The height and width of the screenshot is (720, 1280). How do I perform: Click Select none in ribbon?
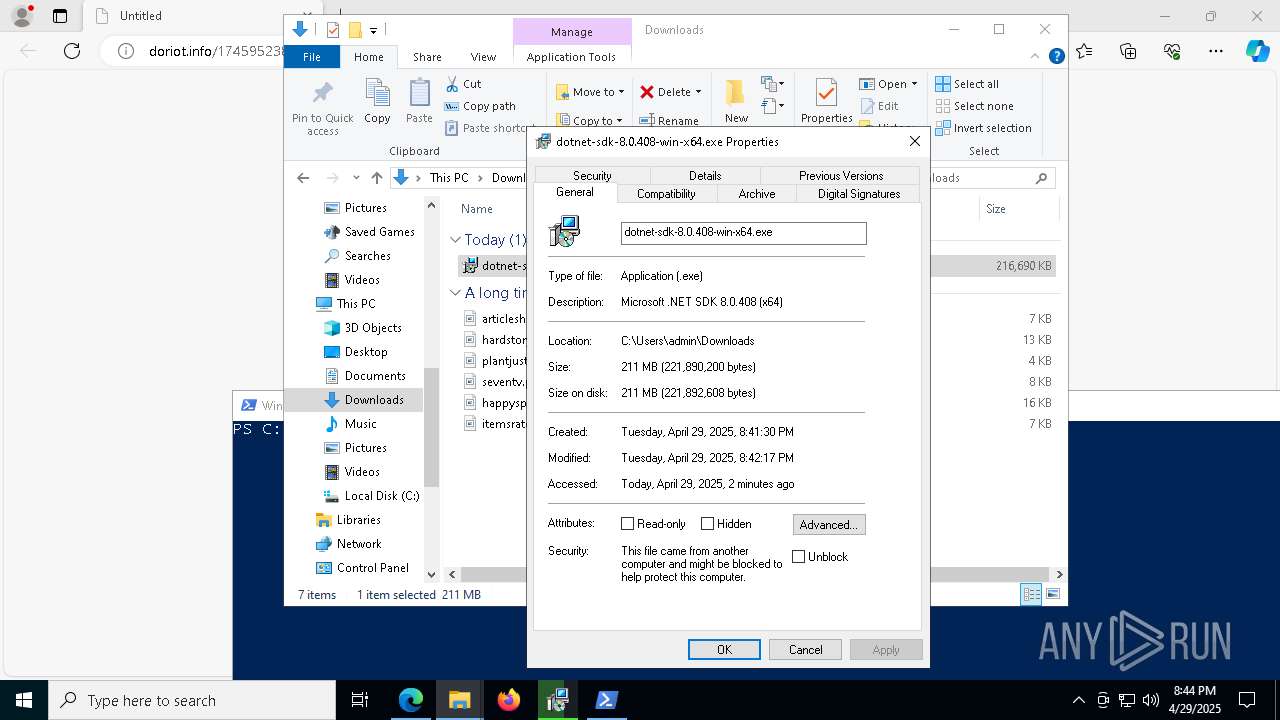click(x=974, y=106)
